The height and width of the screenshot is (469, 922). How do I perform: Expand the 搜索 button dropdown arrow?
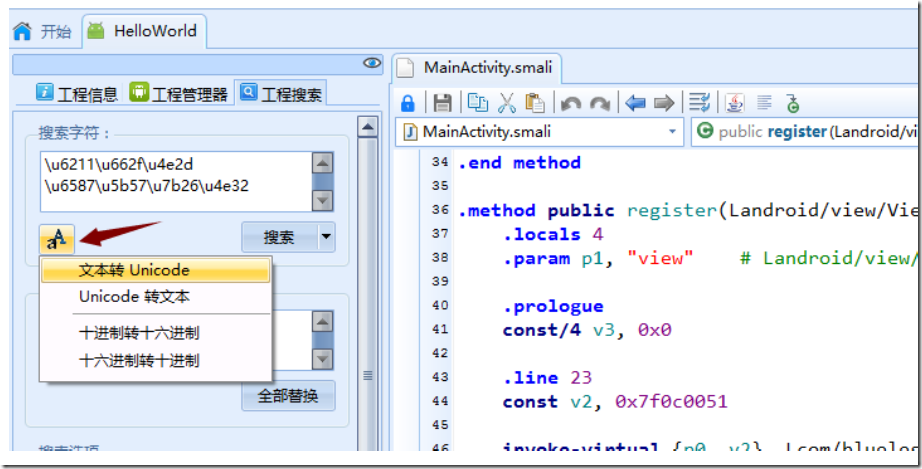326,237
